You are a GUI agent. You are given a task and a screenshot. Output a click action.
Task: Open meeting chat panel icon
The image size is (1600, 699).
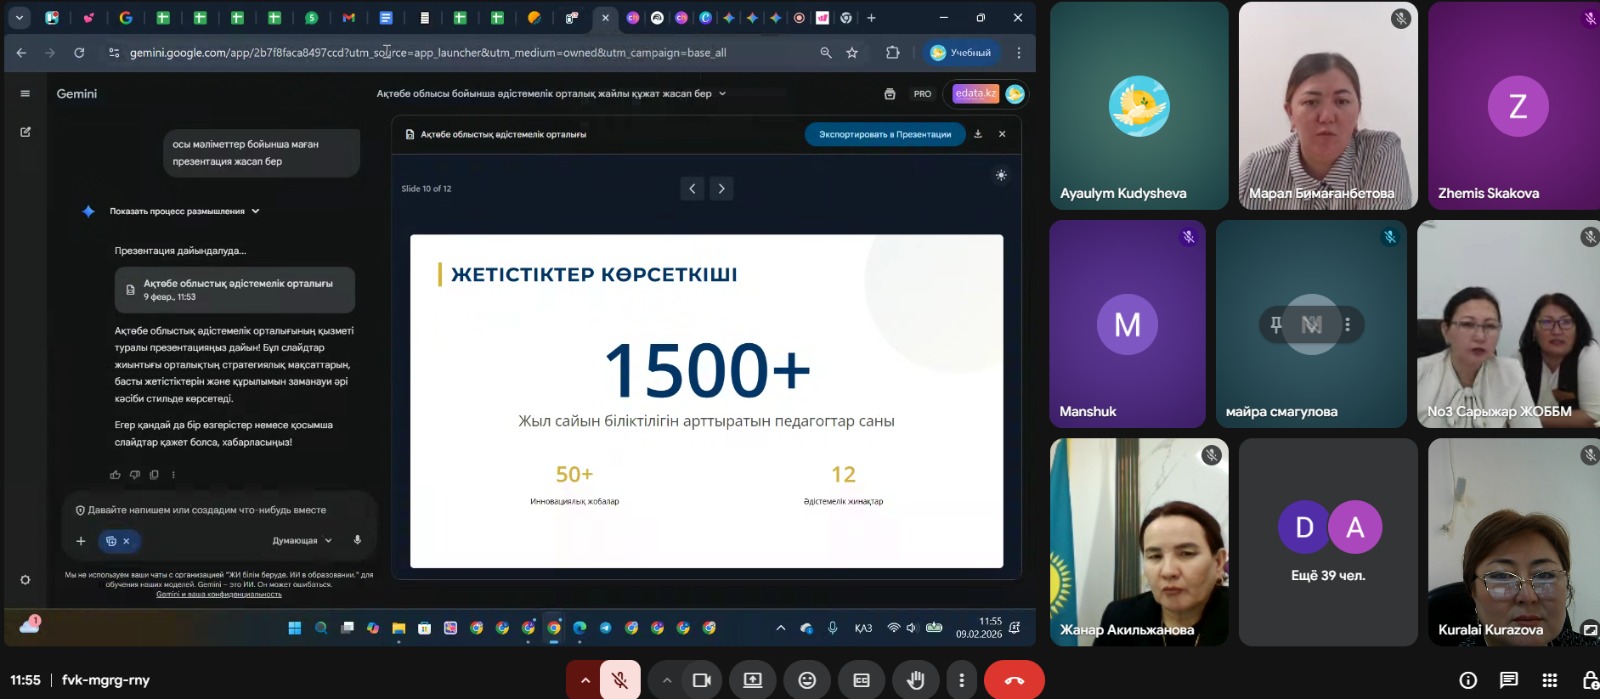[x=1509, y=680]
